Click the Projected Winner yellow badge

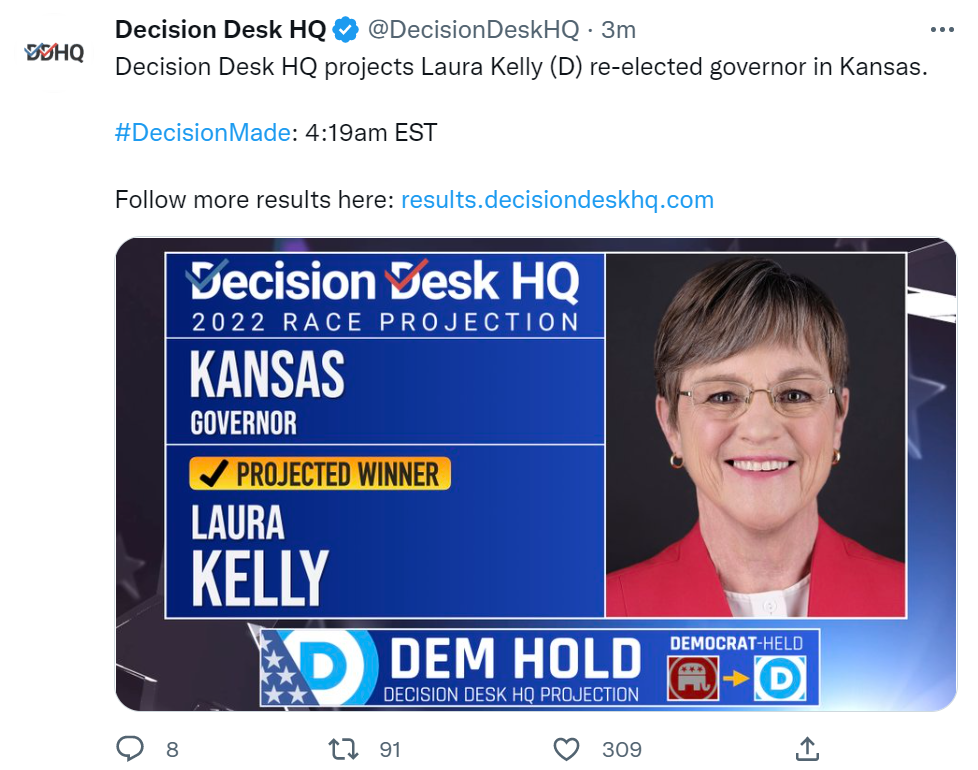coord(320,474)
